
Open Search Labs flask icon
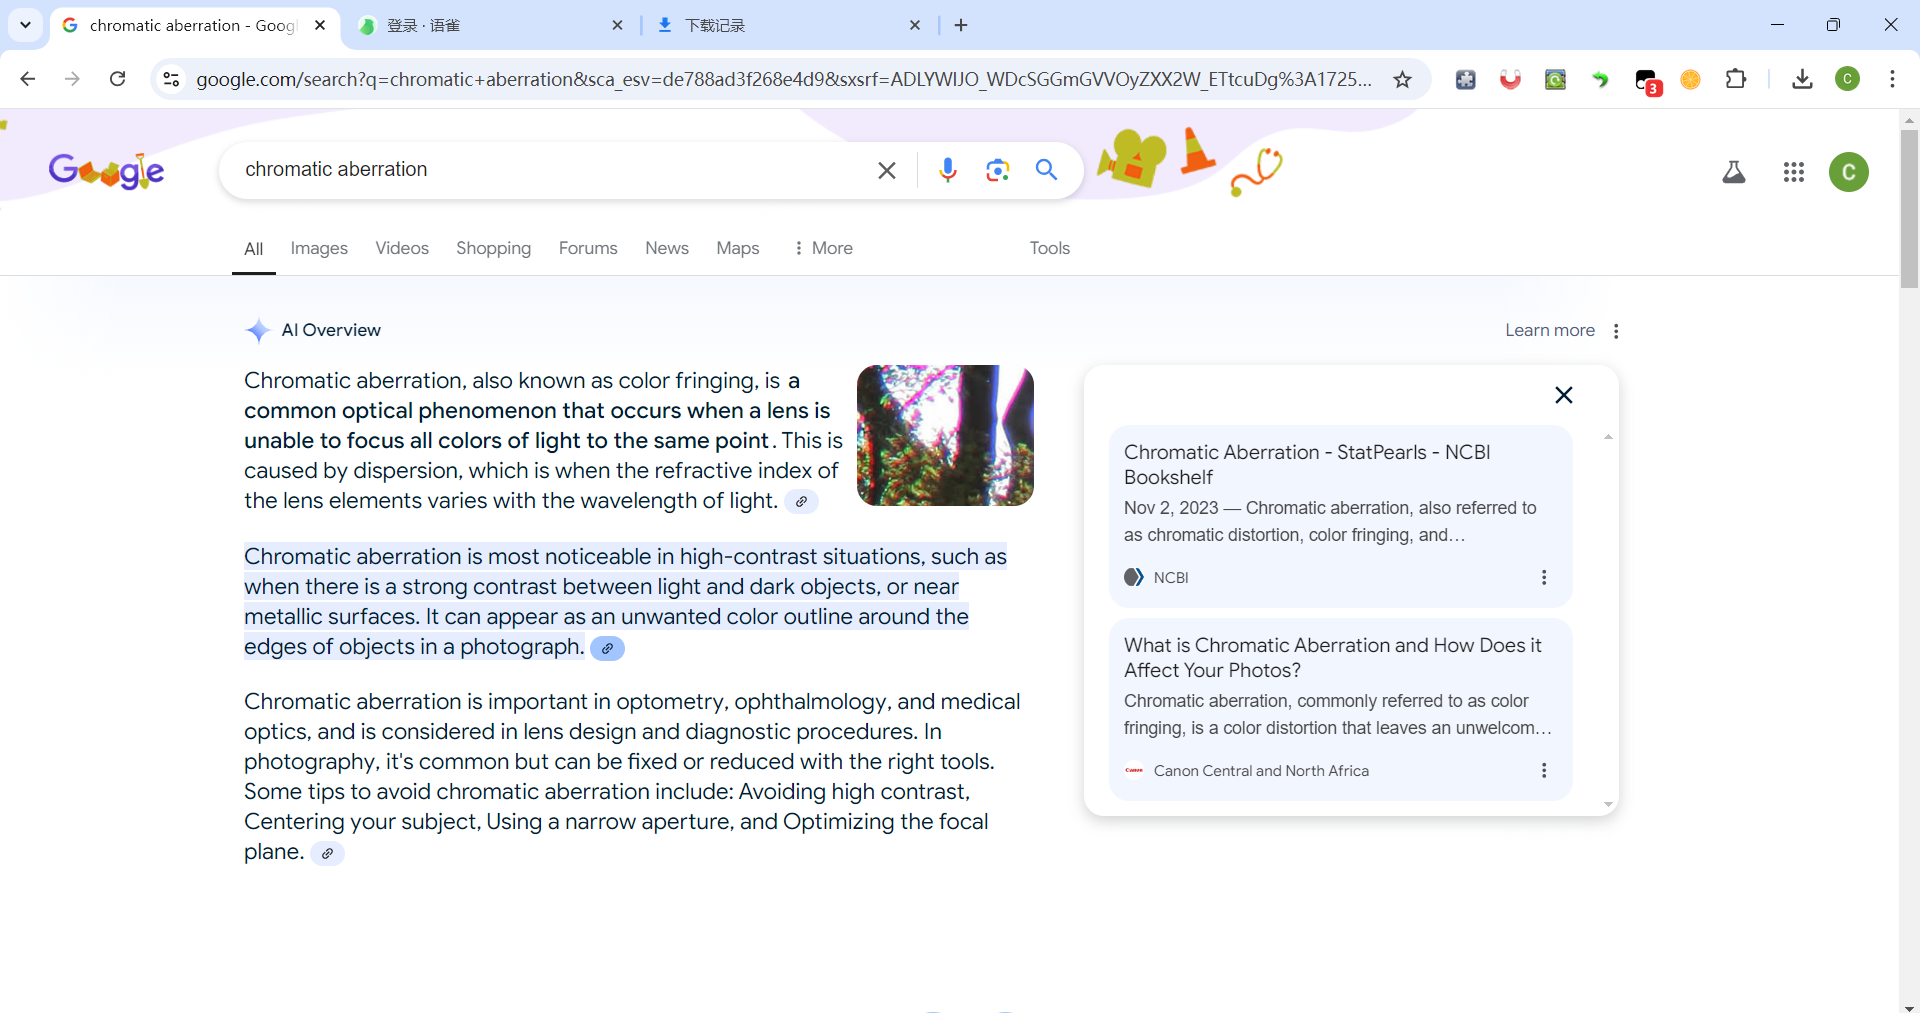[x=1734, y=172]
